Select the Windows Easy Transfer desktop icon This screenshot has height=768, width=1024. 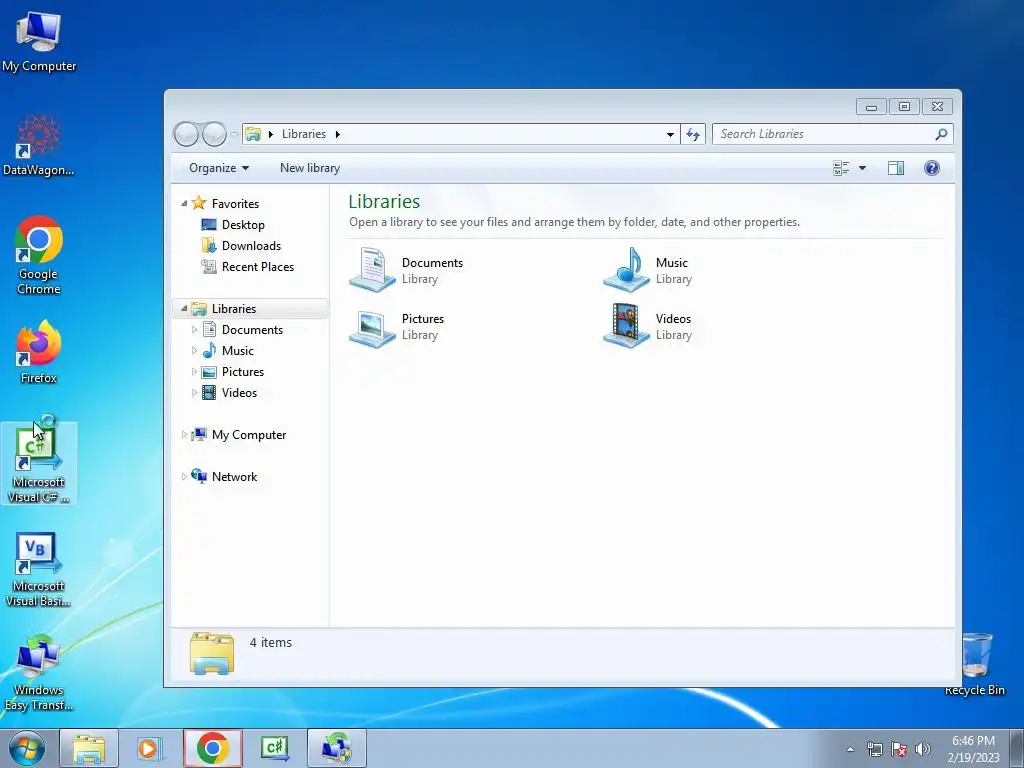pyautogui.click(x=39, y=673)
